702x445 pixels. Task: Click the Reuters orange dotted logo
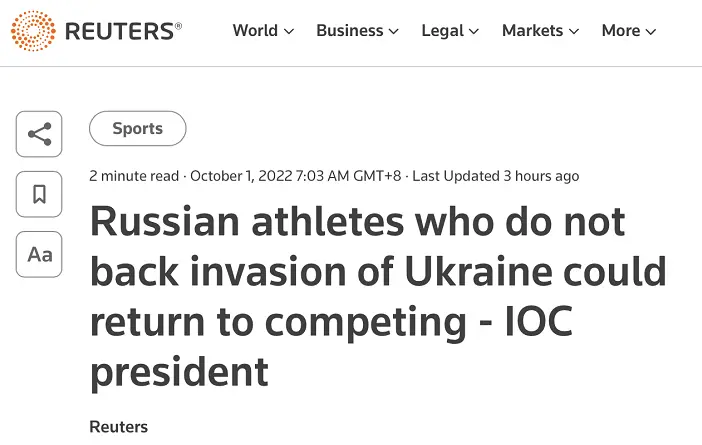[x=33, y=31]
